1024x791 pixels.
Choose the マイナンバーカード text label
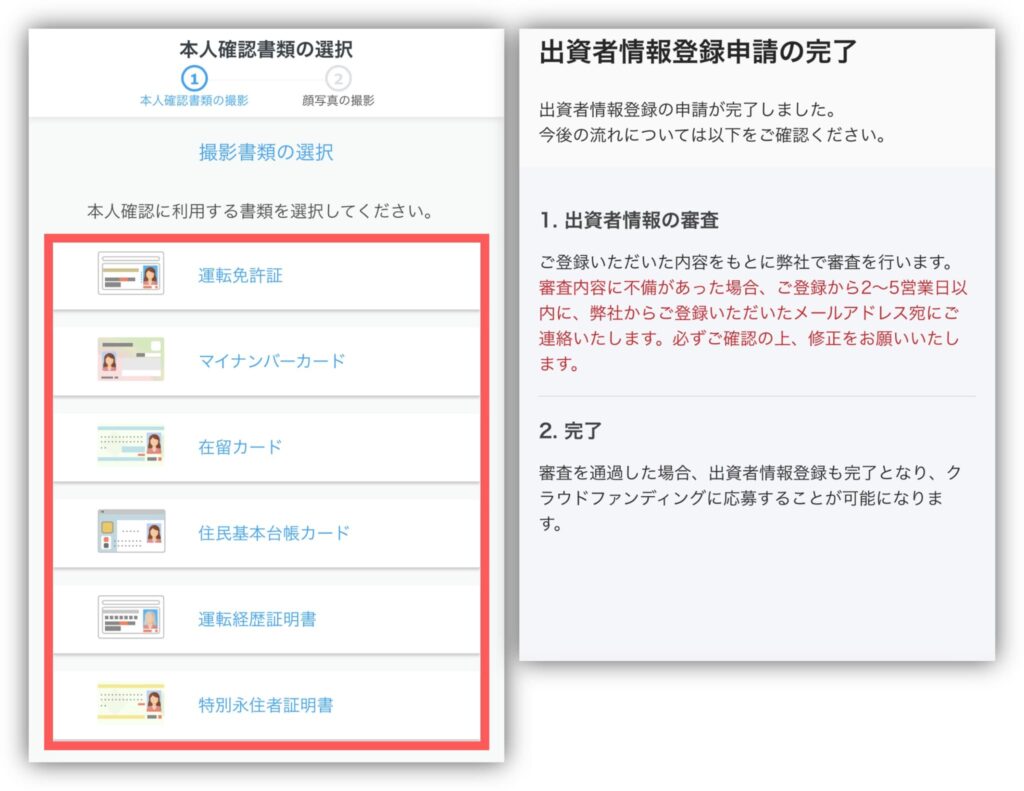pos(271,361)
